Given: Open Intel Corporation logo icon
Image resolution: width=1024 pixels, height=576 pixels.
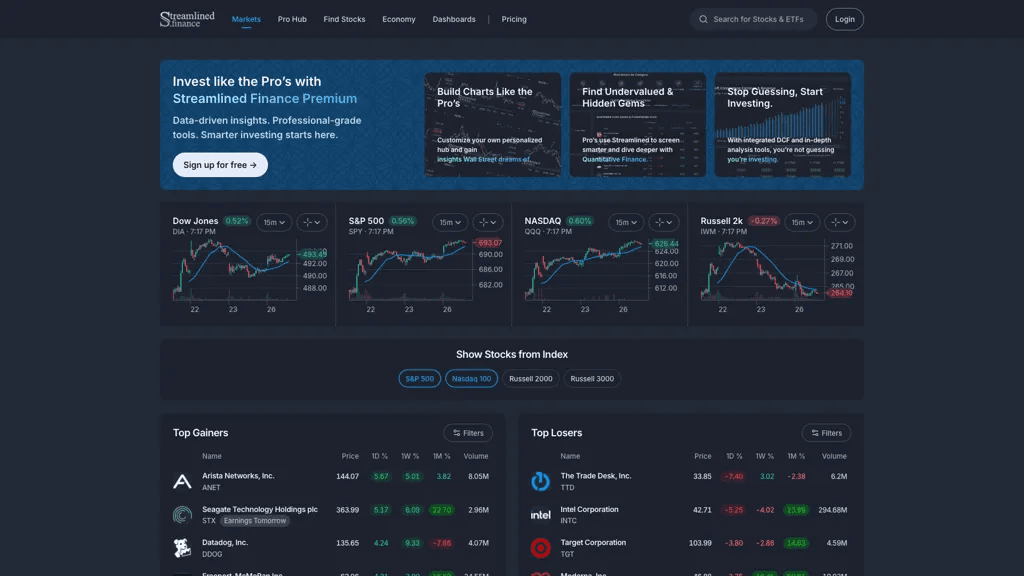Looking at the screenshot, I should [540, 515].
